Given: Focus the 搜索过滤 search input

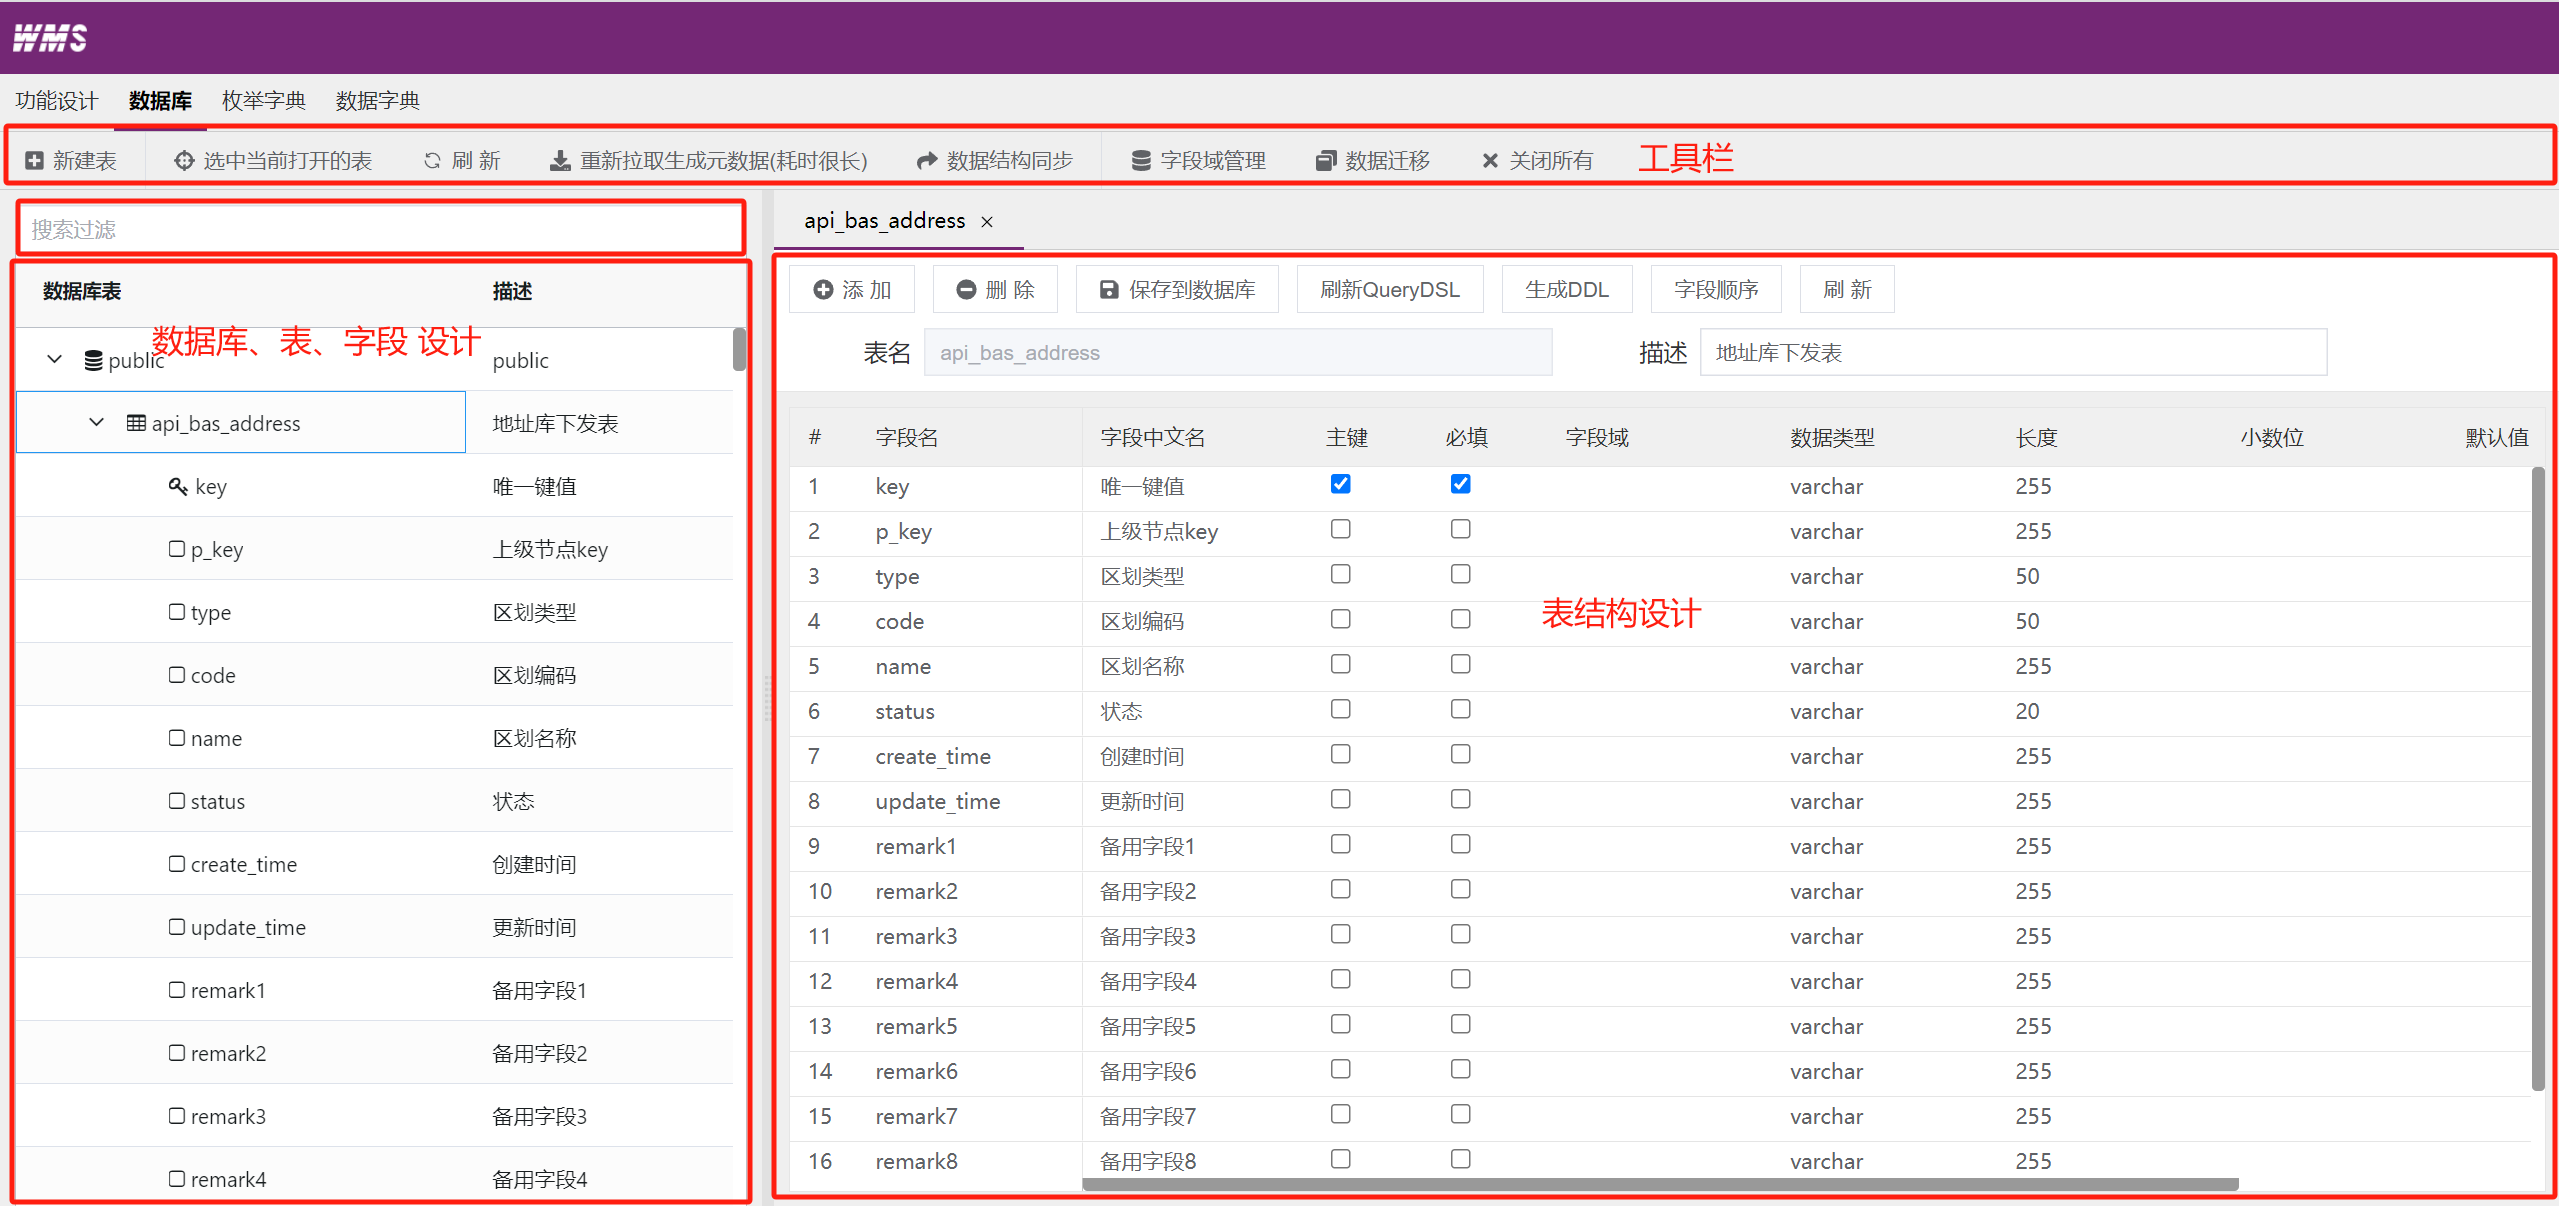Looking at the screenshot, I should (380, 229).
